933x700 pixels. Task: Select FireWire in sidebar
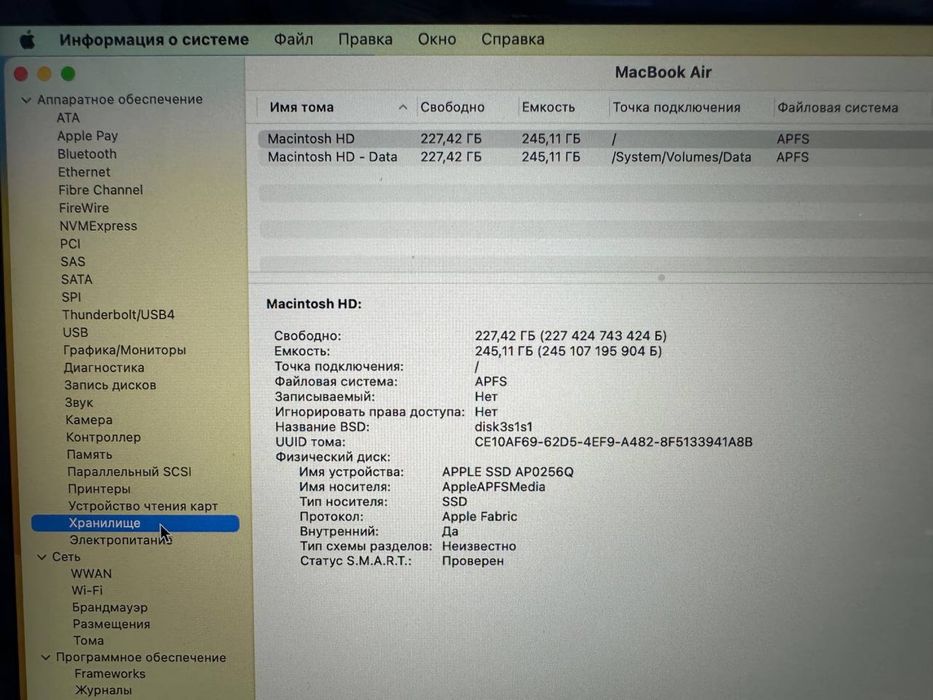pos(84,208)
